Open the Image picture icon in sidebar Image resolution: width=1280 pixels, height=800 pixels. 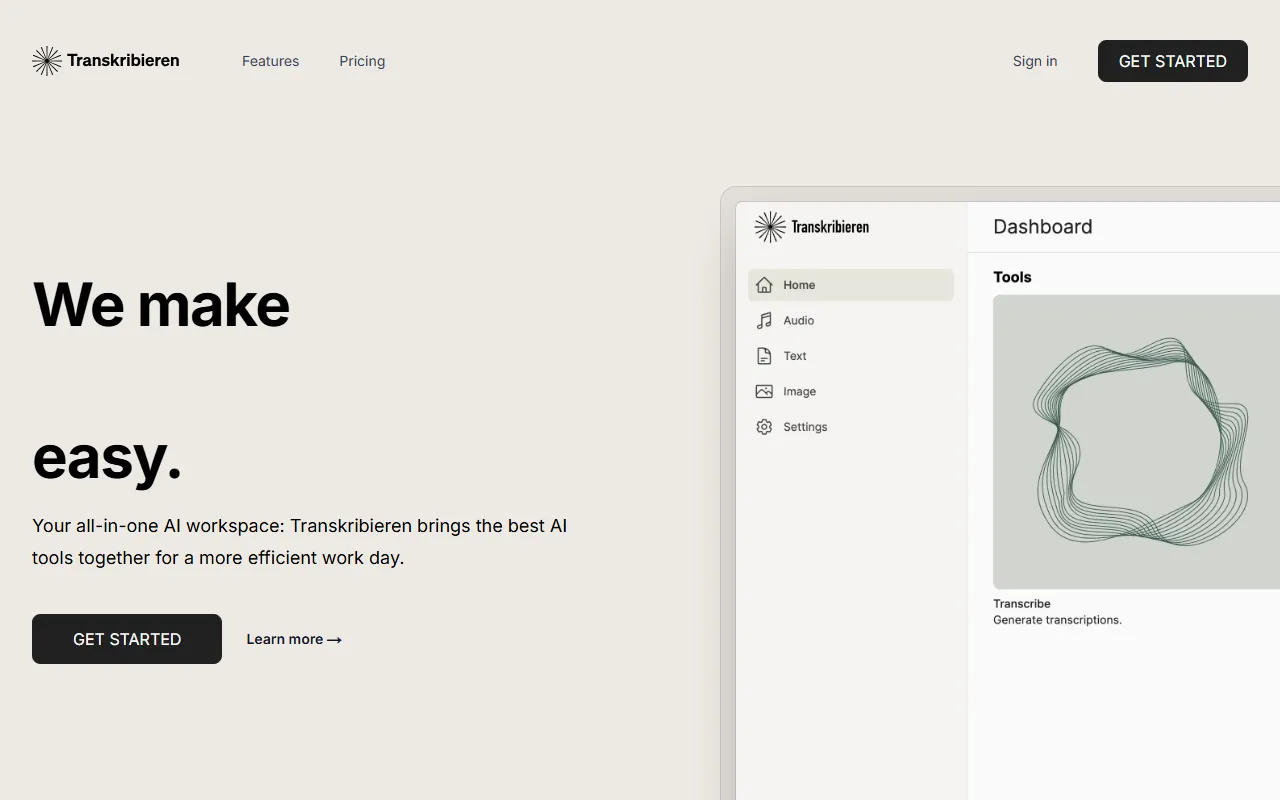(x=764, y=392)
